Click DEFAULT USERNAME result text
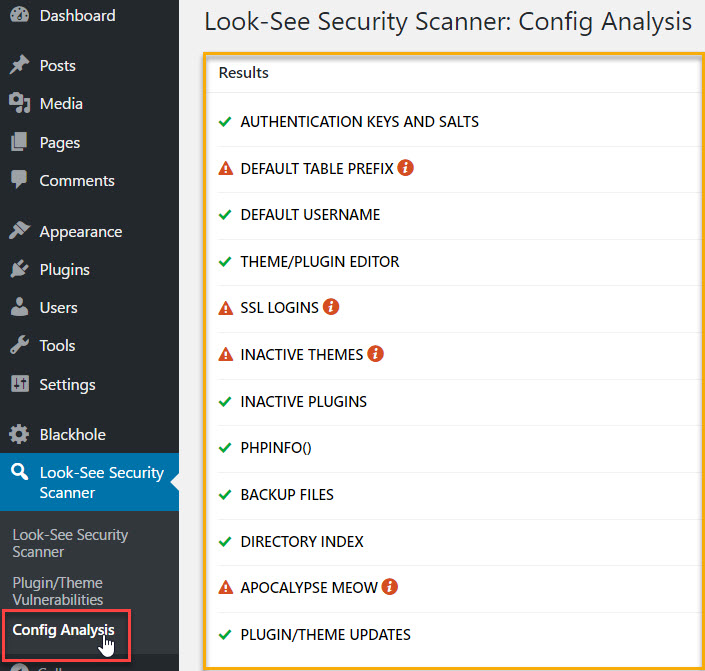Image resolution: width=705 pixels, height=671 pixels. coord(310,215)
